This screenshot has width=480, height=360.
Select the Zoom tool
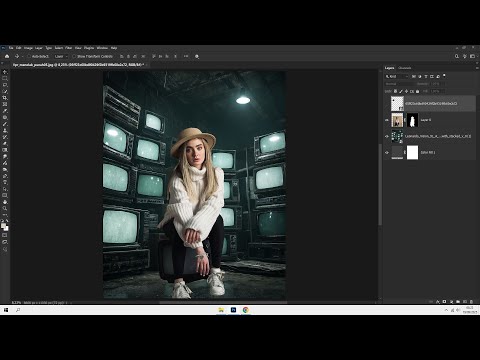(x=5, y=208)
